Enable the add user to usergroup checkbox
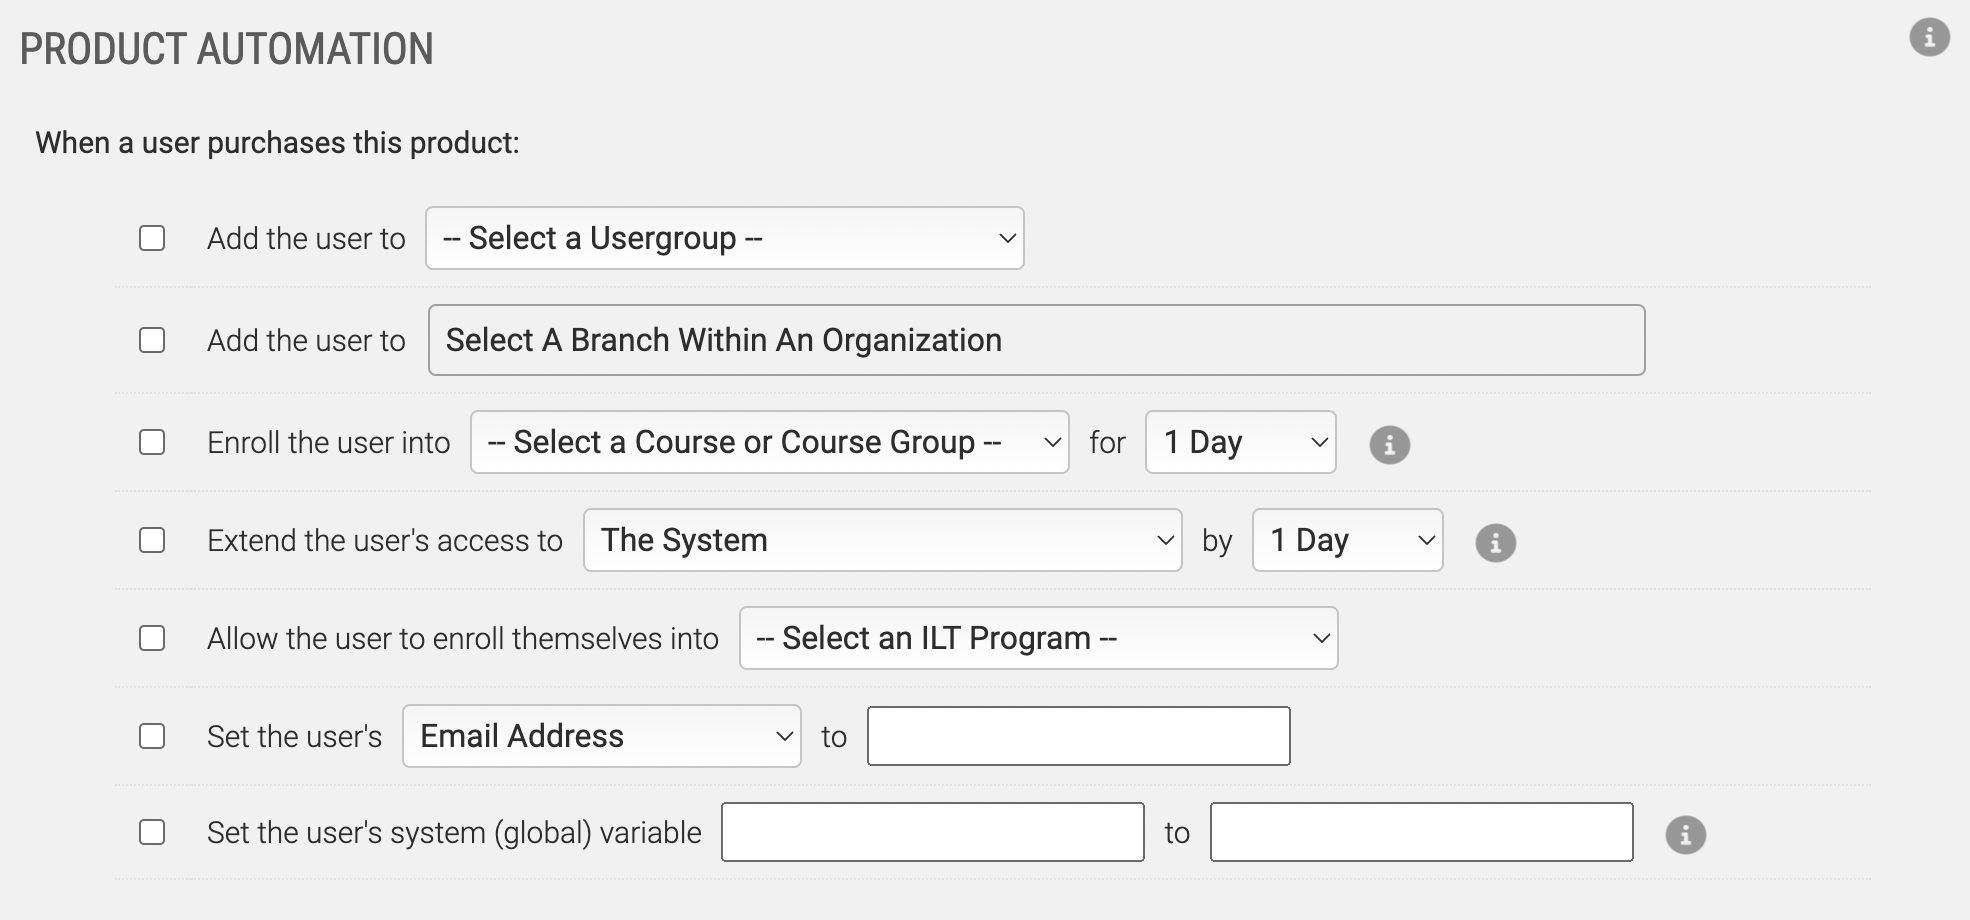This screenshot has width=1970, height=920. [x=152, y=238]
